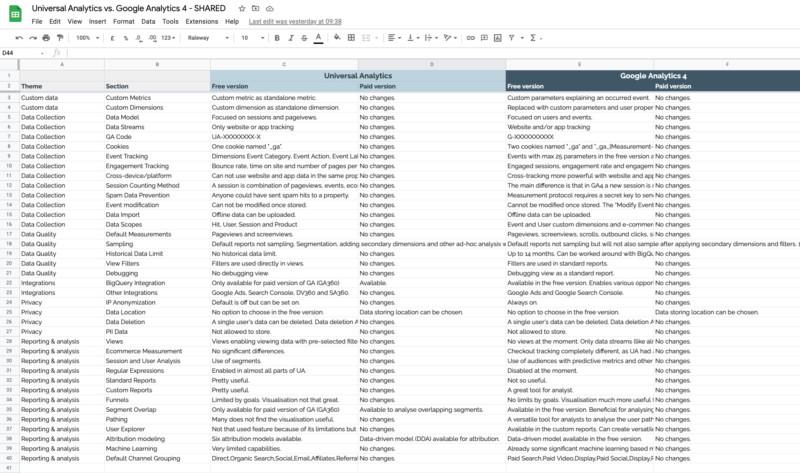Open the Tools menu
800x473 pixels.
point(170,21)
